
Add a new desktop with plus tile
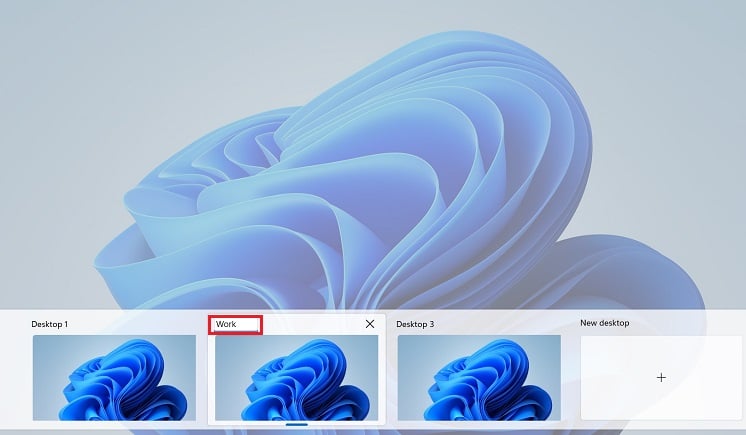pos(661,377)
